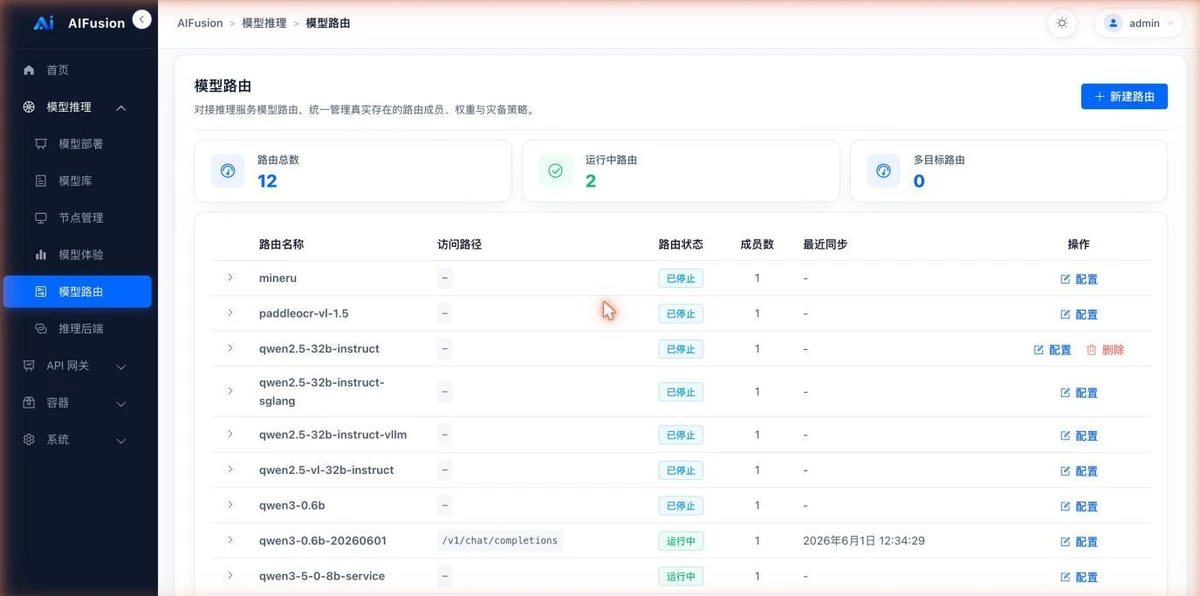Click the 模型体验 bar chart icon
Image resolution: width=1200 pixels, height=596 pixels.
41,255
